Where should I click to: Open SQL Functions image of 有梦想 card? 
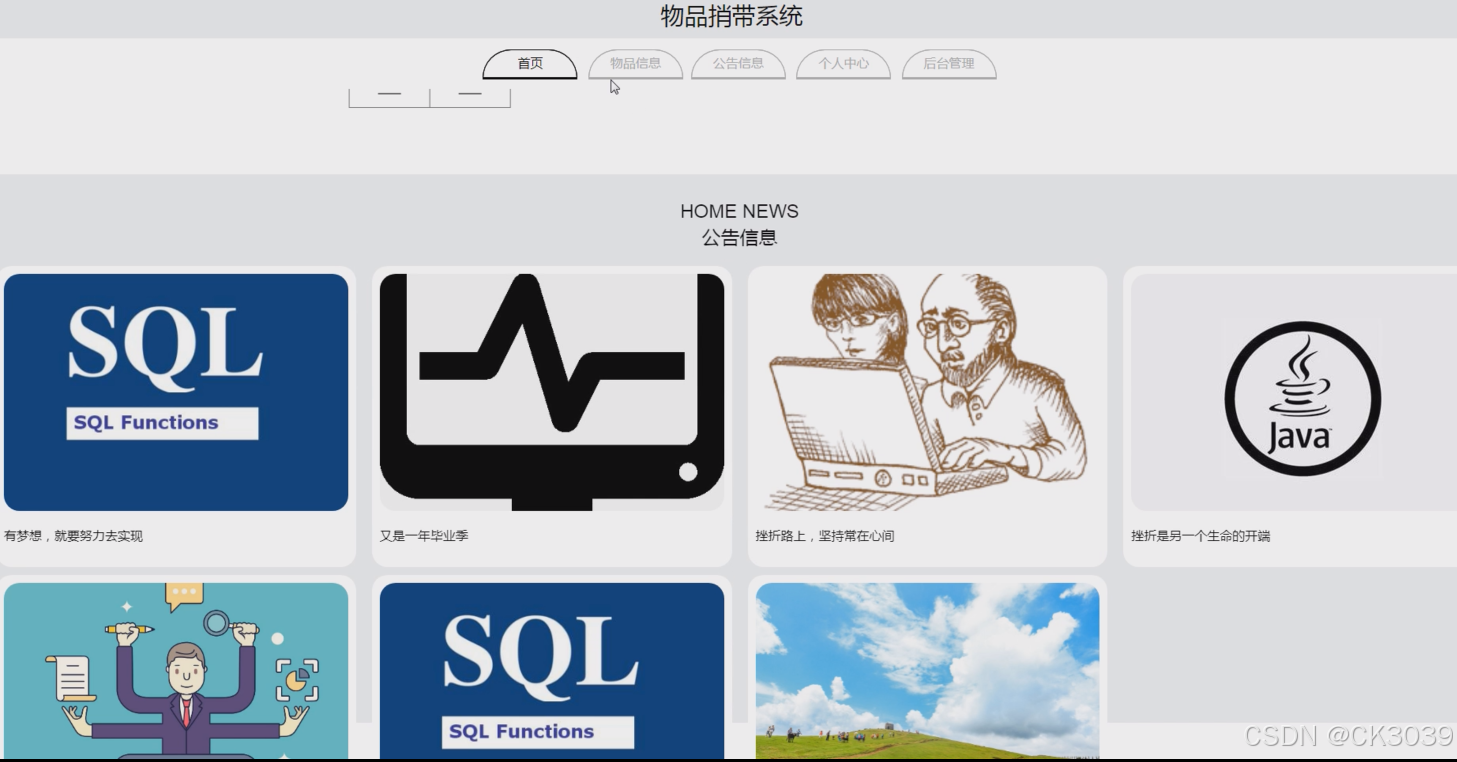176,392
